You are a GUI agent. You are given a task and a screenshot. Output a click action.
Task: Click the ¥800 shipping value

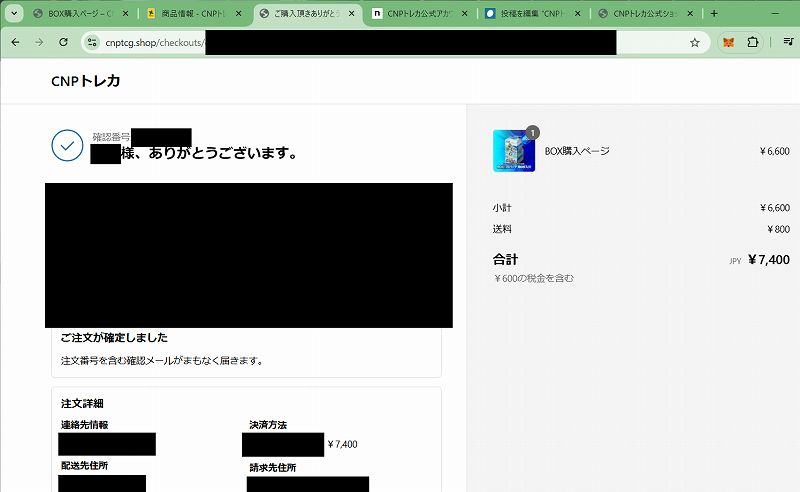click(779, 229)
